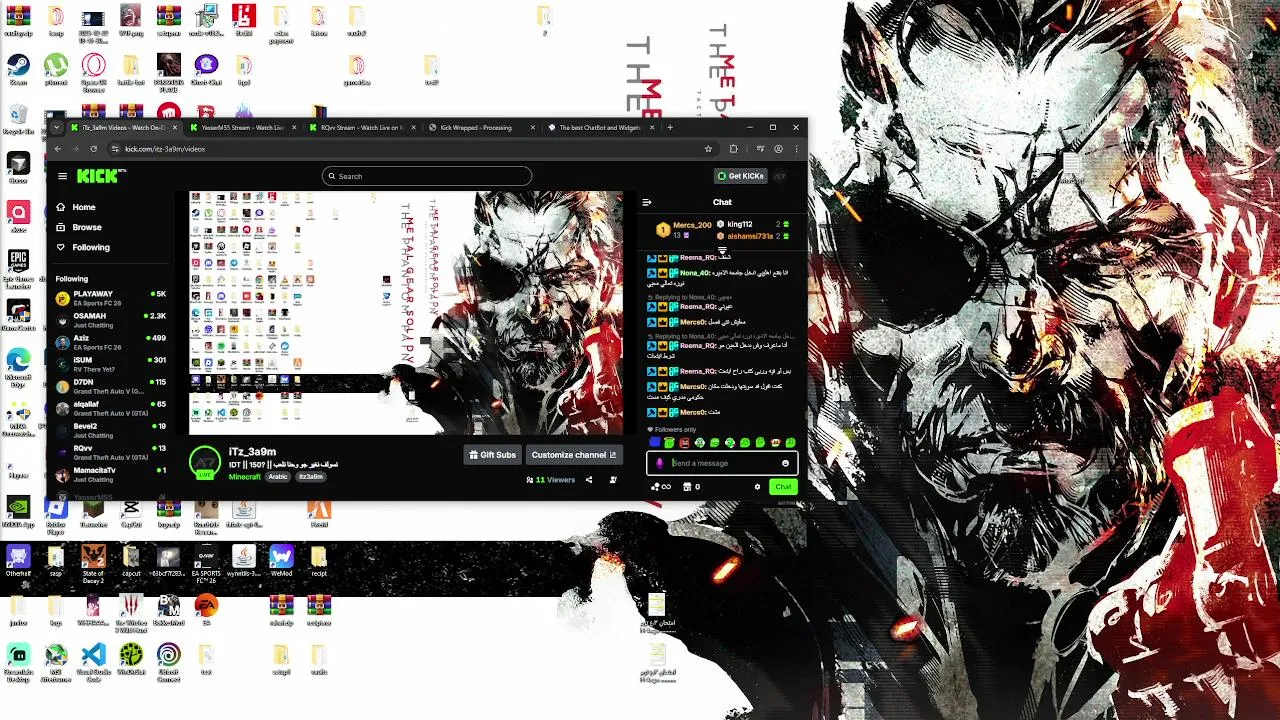Image resolution: width=1280 pixels, height=720 pixels.
Task: Open alqallaf channel in Following list
Action: [110, 408]
